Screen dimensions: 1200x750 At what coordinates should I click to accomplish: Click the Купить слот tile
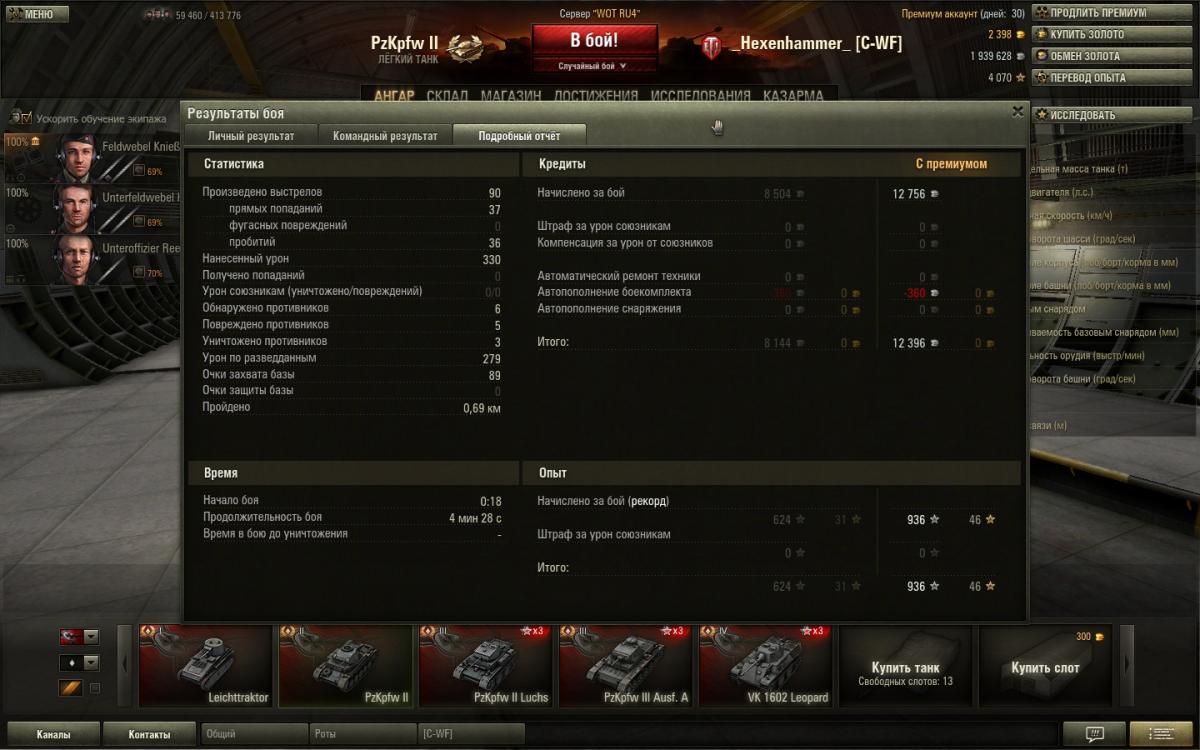point(1045,666)
